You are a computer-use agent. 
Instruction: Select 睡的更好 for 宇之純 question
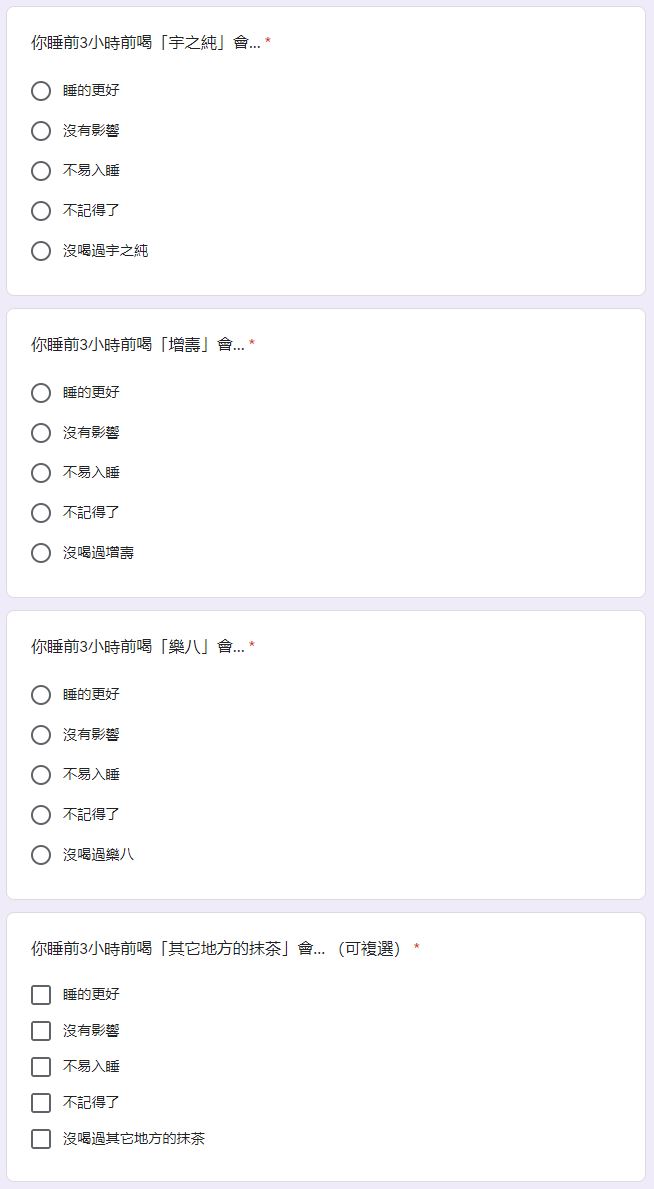coord(41,91)
